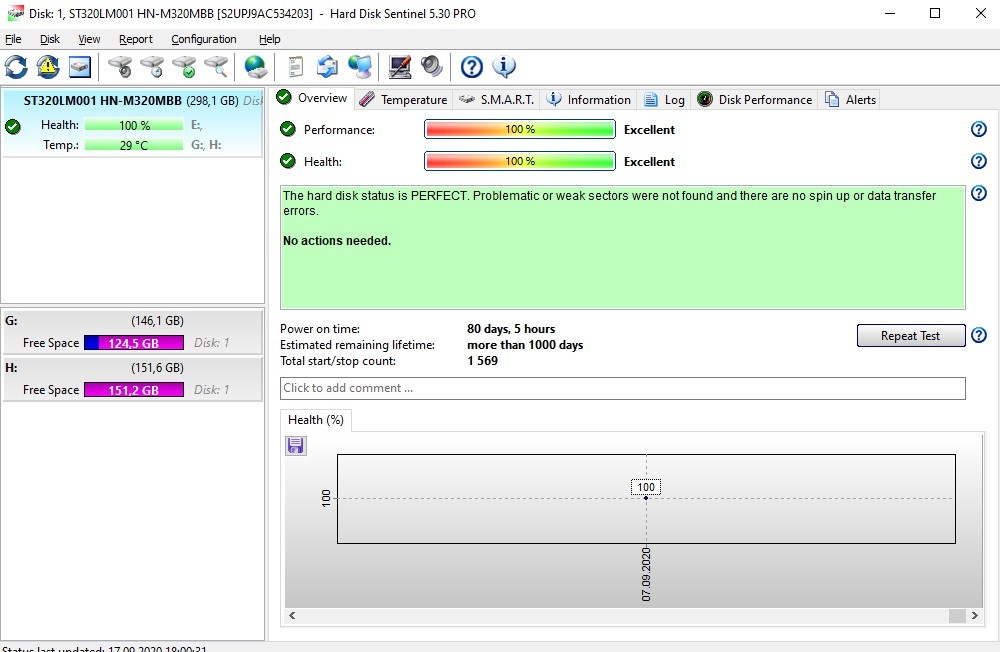Click help icon beside Health Excellent rating

pyautogui.click(x=978, y=161)
